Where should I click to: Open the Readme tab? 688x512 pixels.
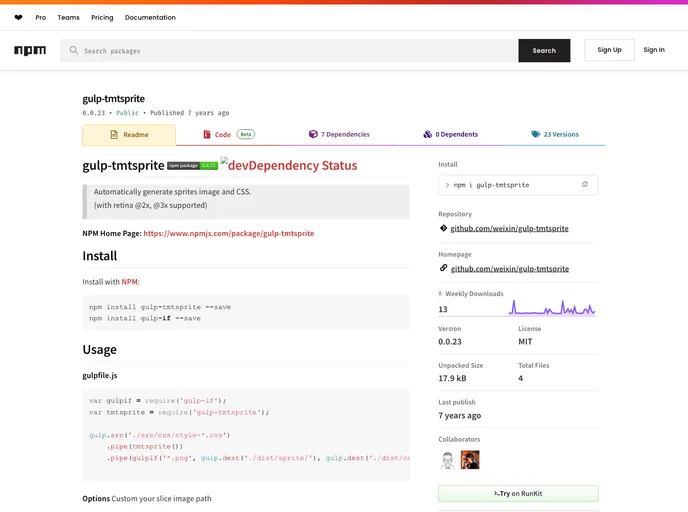129,135
